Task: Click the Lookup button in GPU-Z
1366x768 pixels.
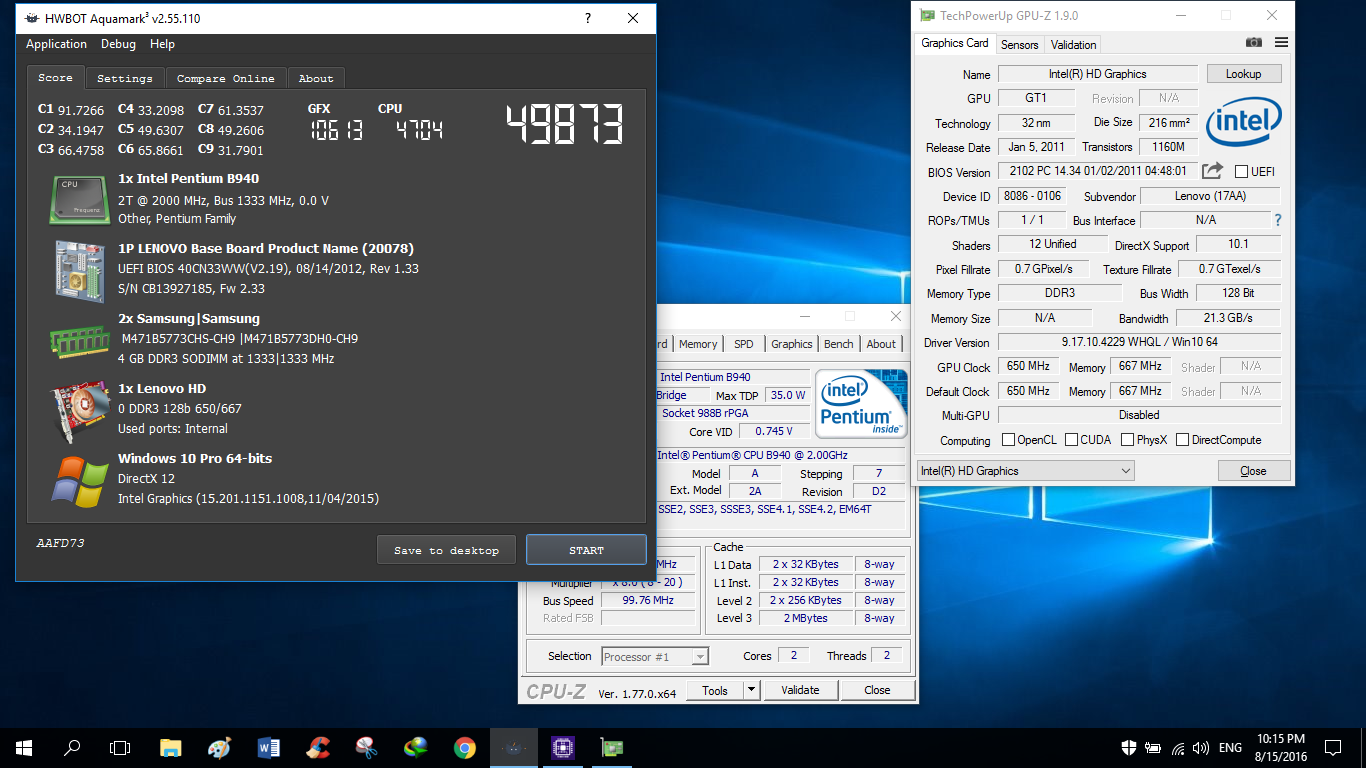Action: coord(1244,74)
